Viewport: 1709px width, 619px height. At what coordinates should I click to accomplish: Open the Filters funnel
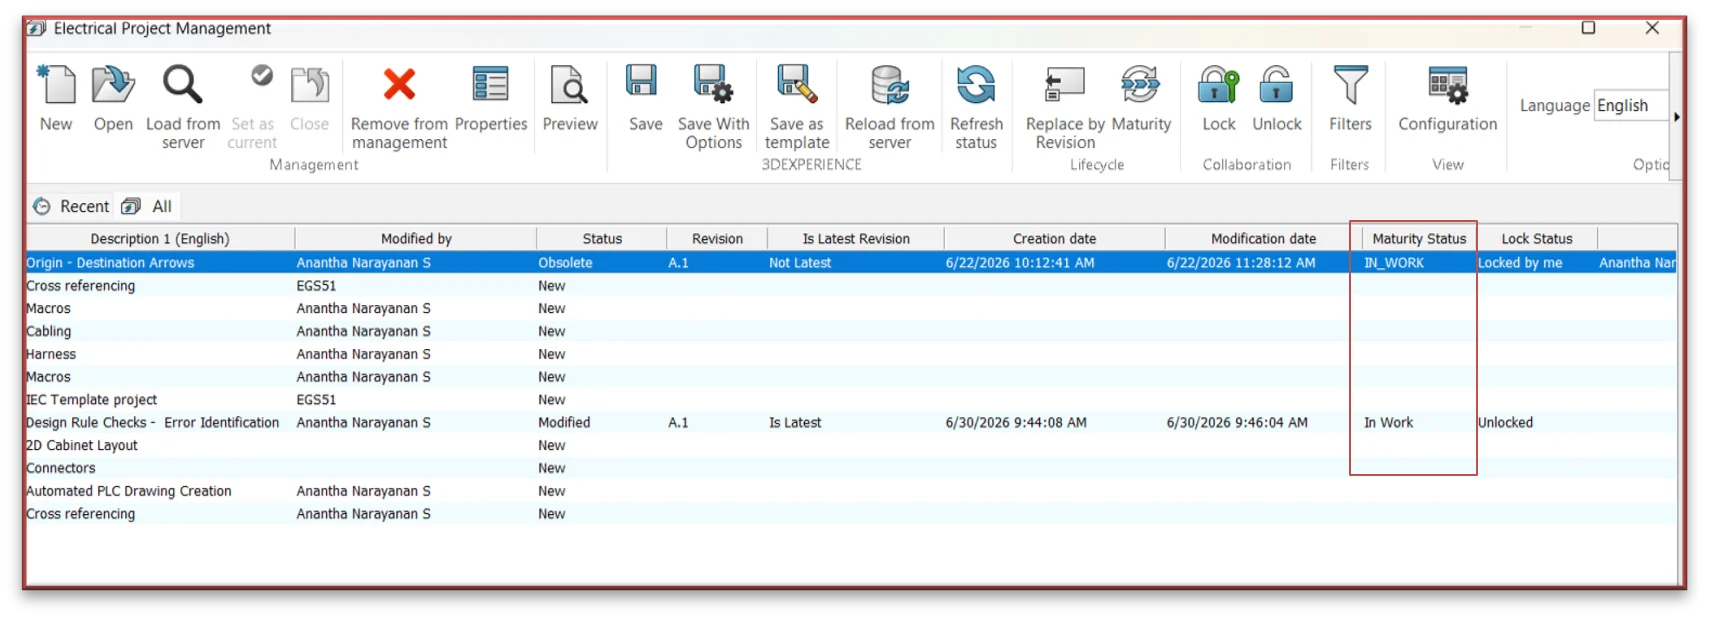(x=1350, y=85)
